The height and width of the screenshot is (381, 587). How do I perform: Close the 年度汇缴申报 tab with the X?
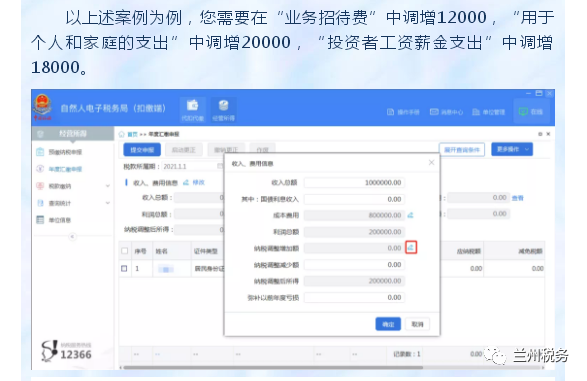pyautogui.click(x=548, y=134)
